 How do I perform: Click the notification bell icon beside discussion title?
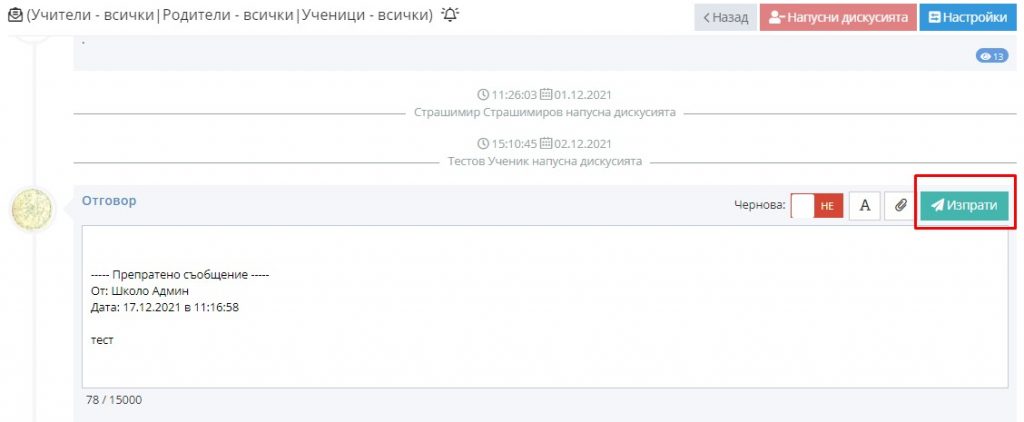coord(450,15)
